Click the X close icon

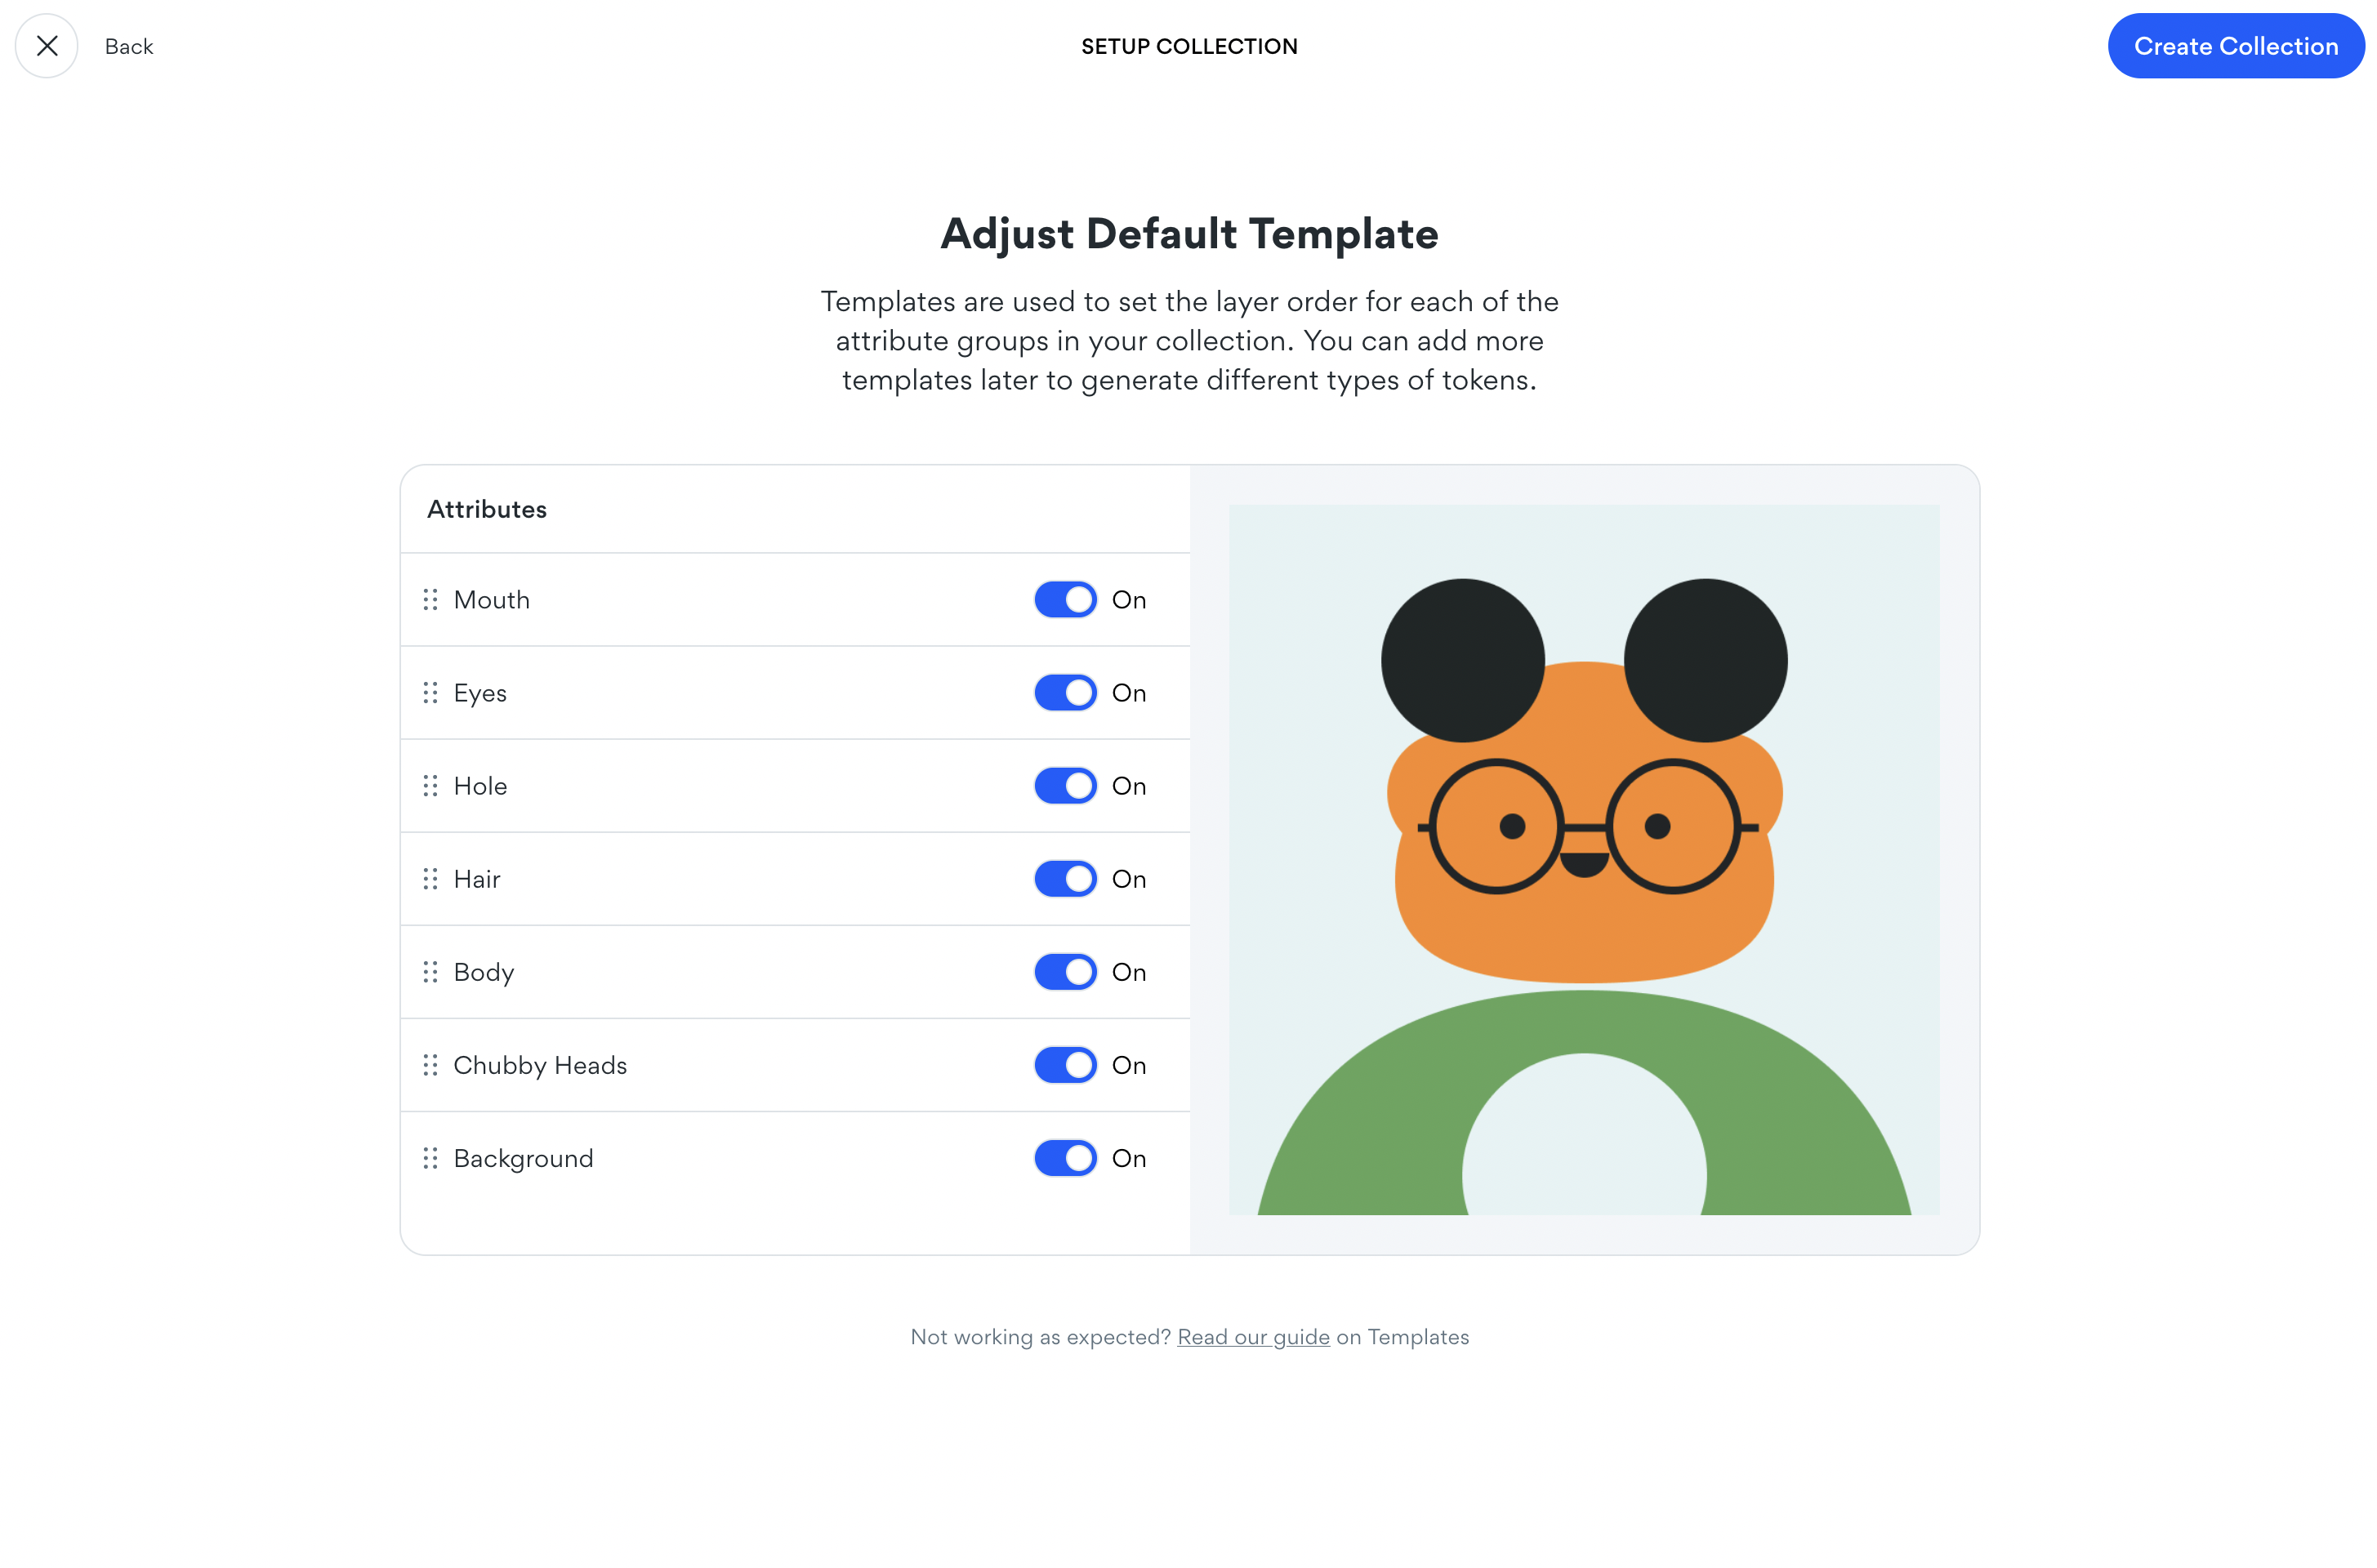(47, 46)
